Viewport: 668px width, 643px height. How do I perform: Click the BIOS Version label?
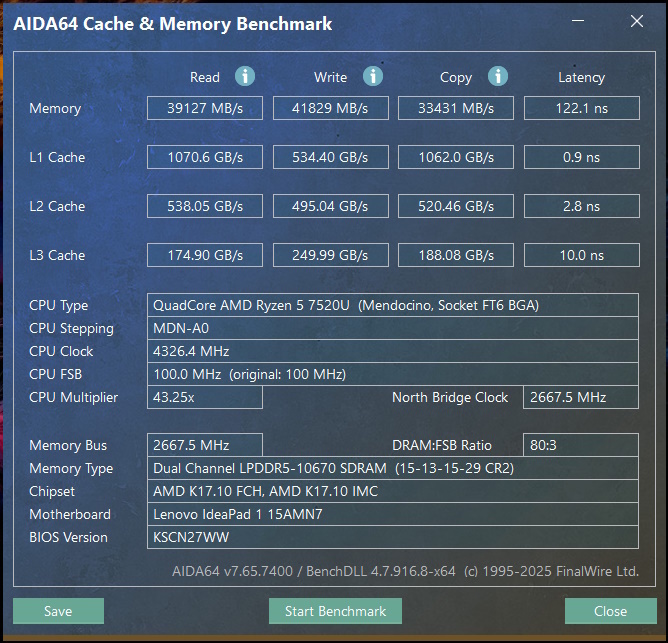coord(68,537)
